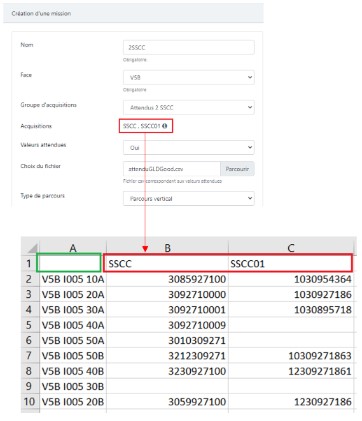Click cell value 1030927186
The width and height of the screenshot is (362, 421).
click(291, 294)
